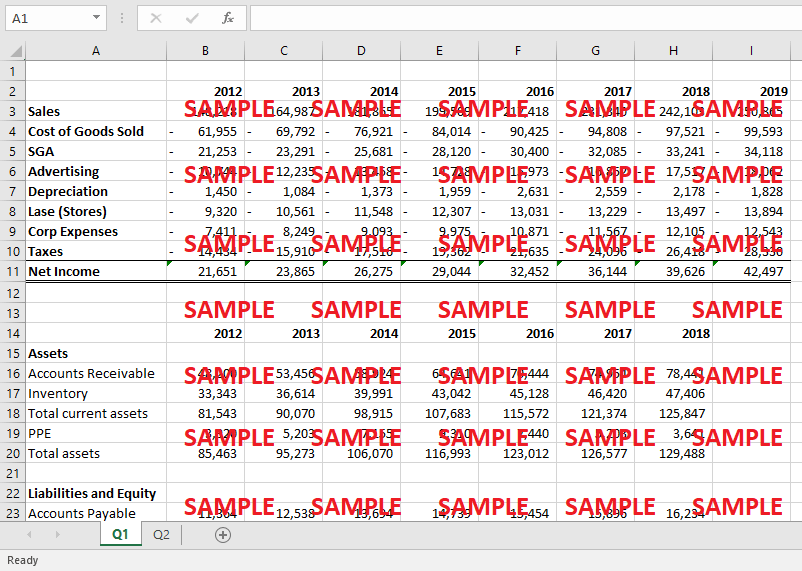Click Total assets value 126,577
802x571 pixels.
coord(595,454)
